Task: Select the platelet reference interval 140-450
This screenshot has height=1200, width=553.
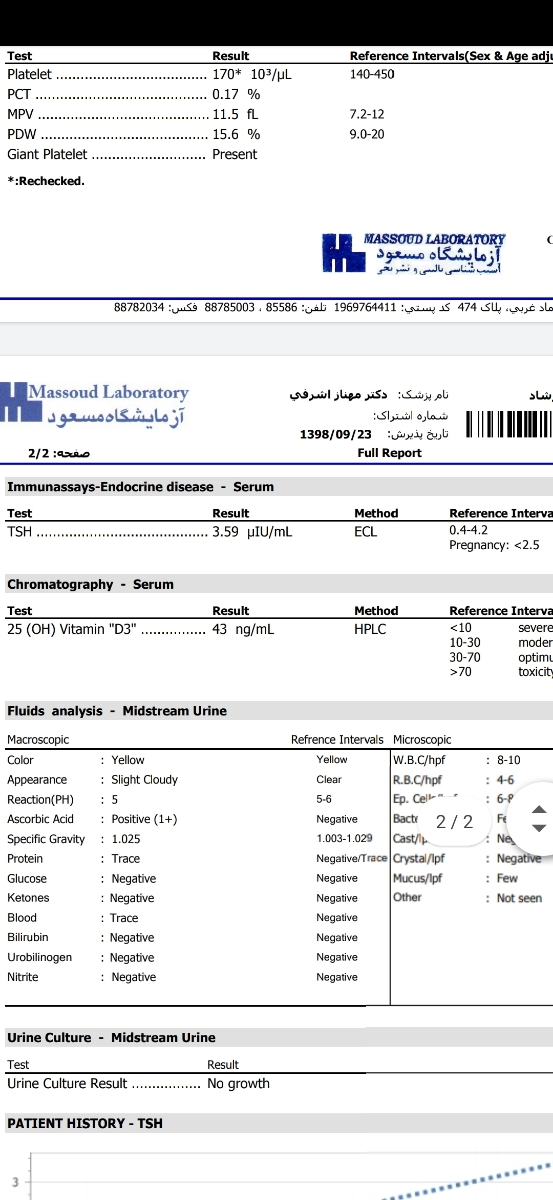Action: pyautogui.click(x=372, y=74)
